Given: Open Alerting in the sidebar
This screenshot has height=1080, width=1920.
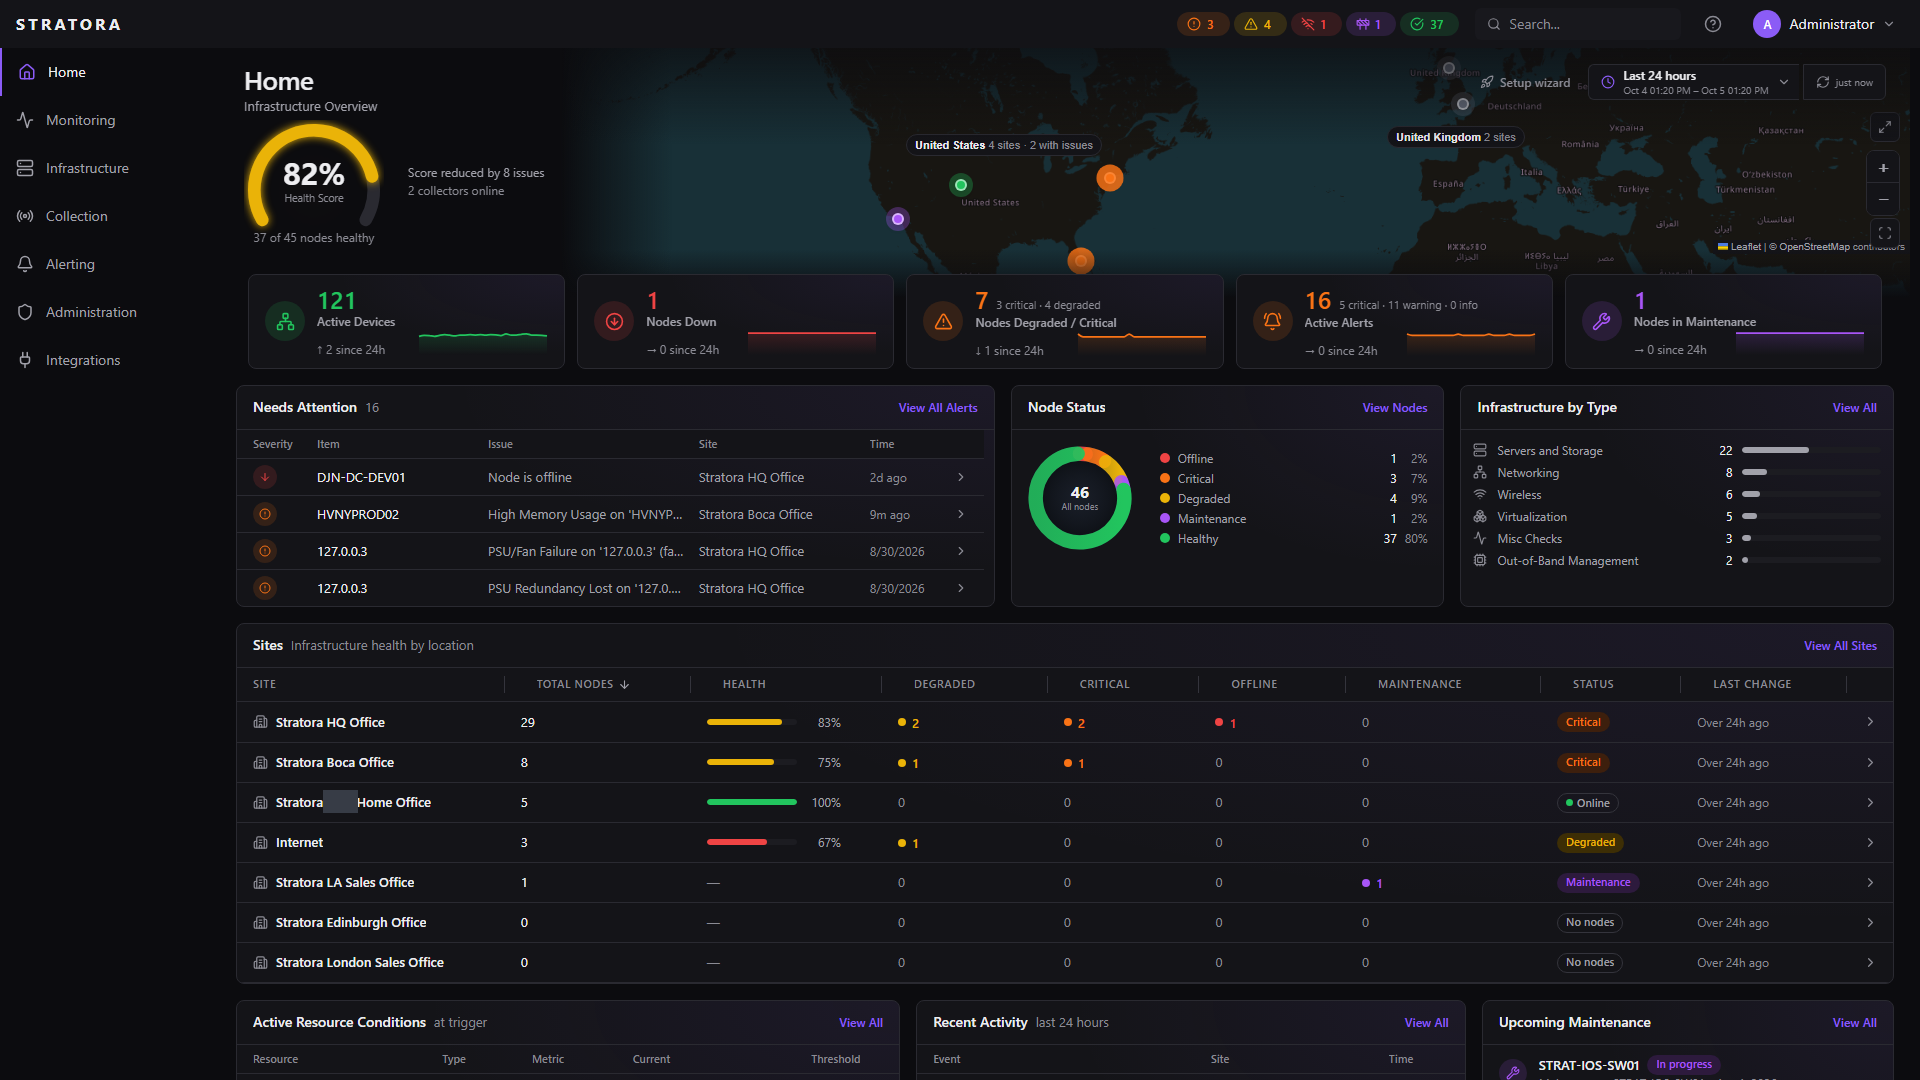Looking at the screenshot, I should (x=70, y=264).
